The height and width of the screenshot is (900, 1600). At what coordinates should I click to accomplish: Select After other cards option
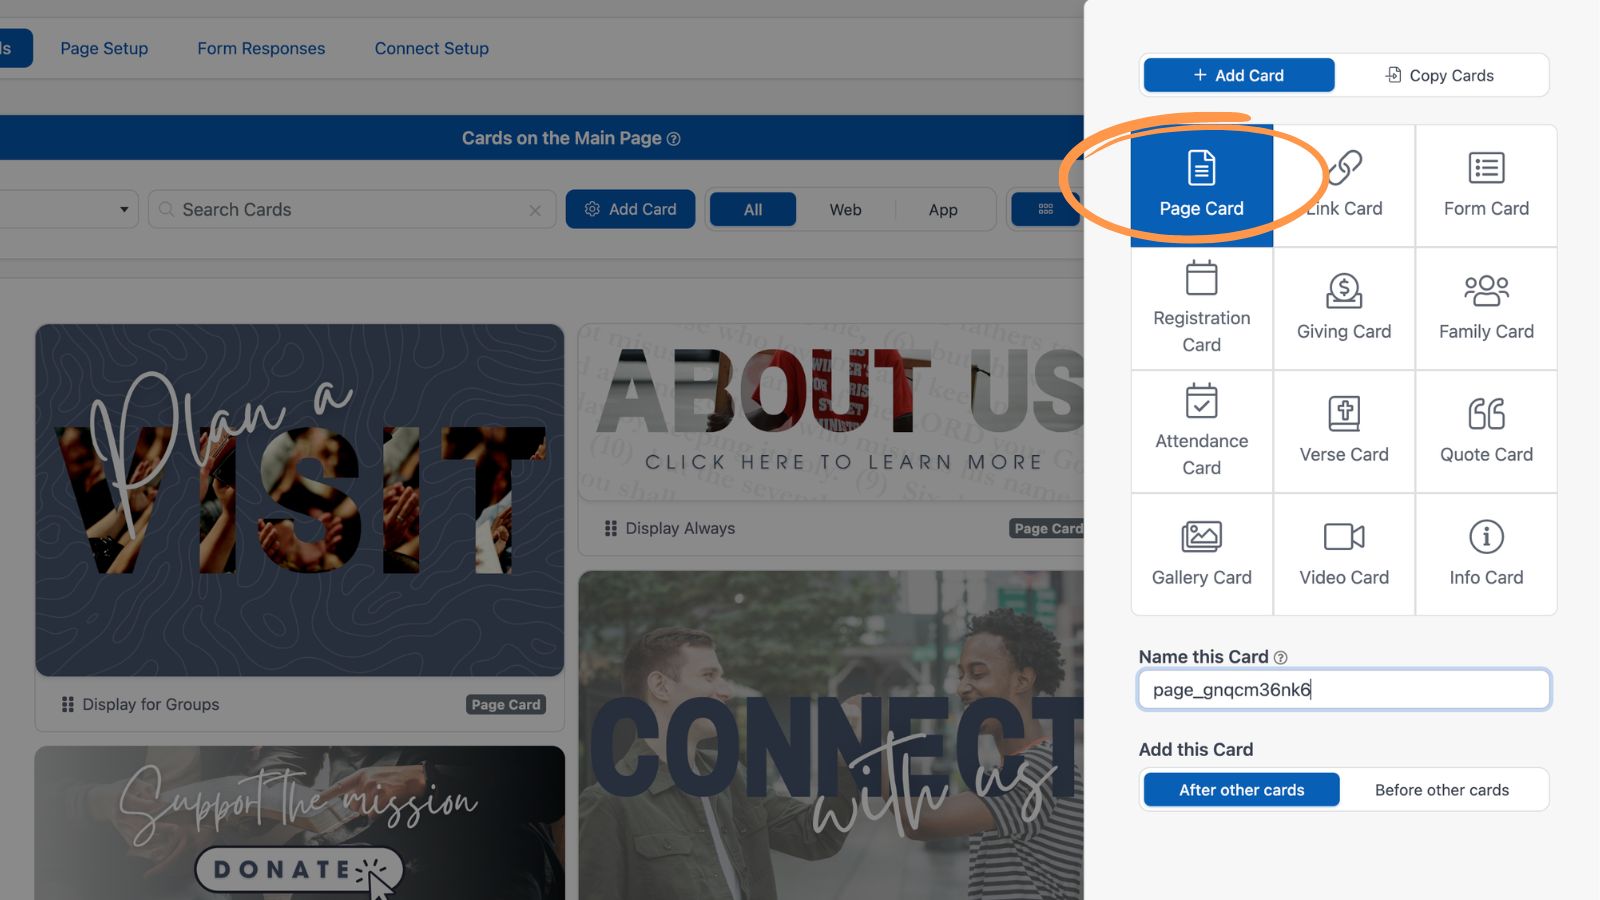[x=1242, y=790]
